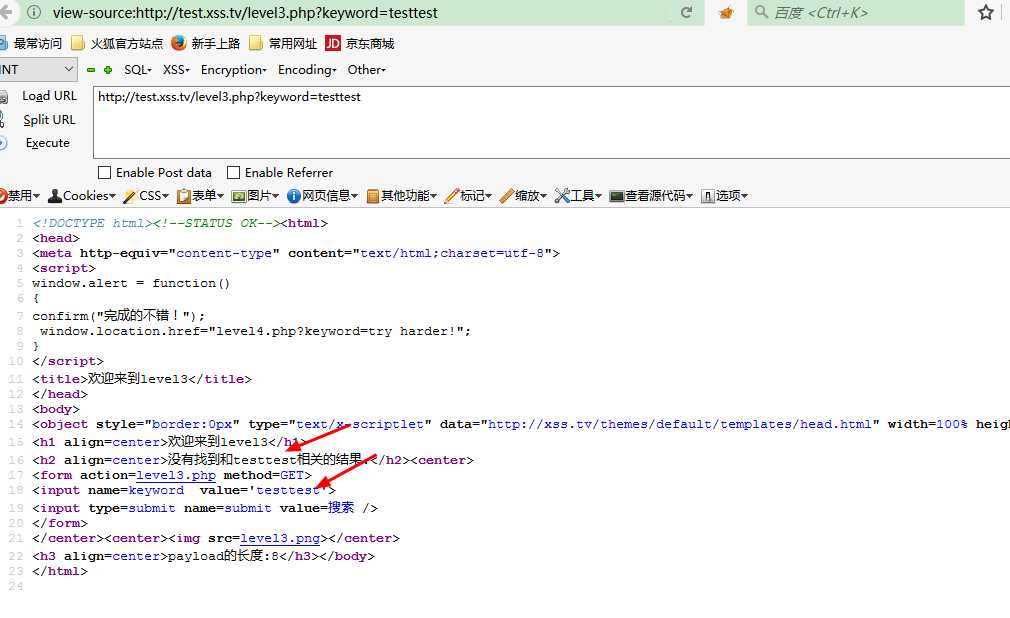Click the title line 欢迎来到level3
Viewport: 1010px width, 618px height.
[142, 378]
